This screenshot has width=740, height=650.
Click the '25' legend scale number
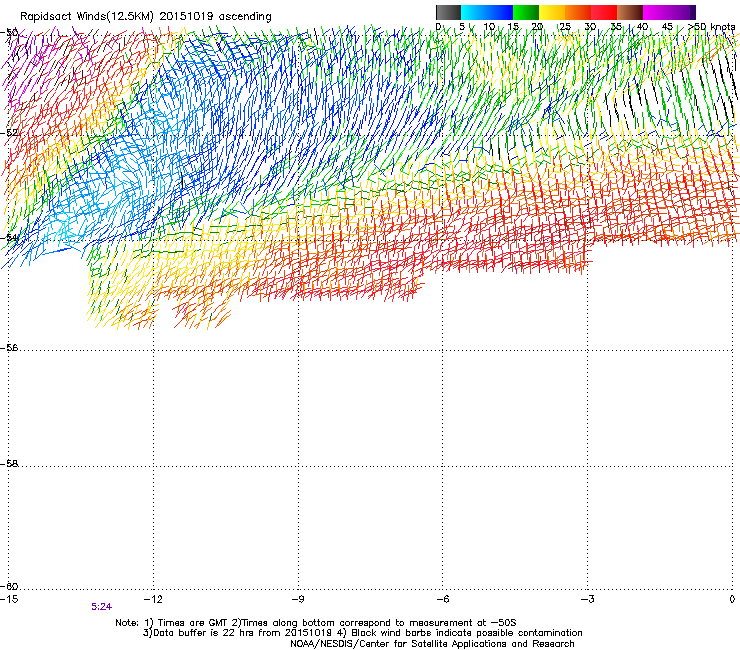(565, 27)
